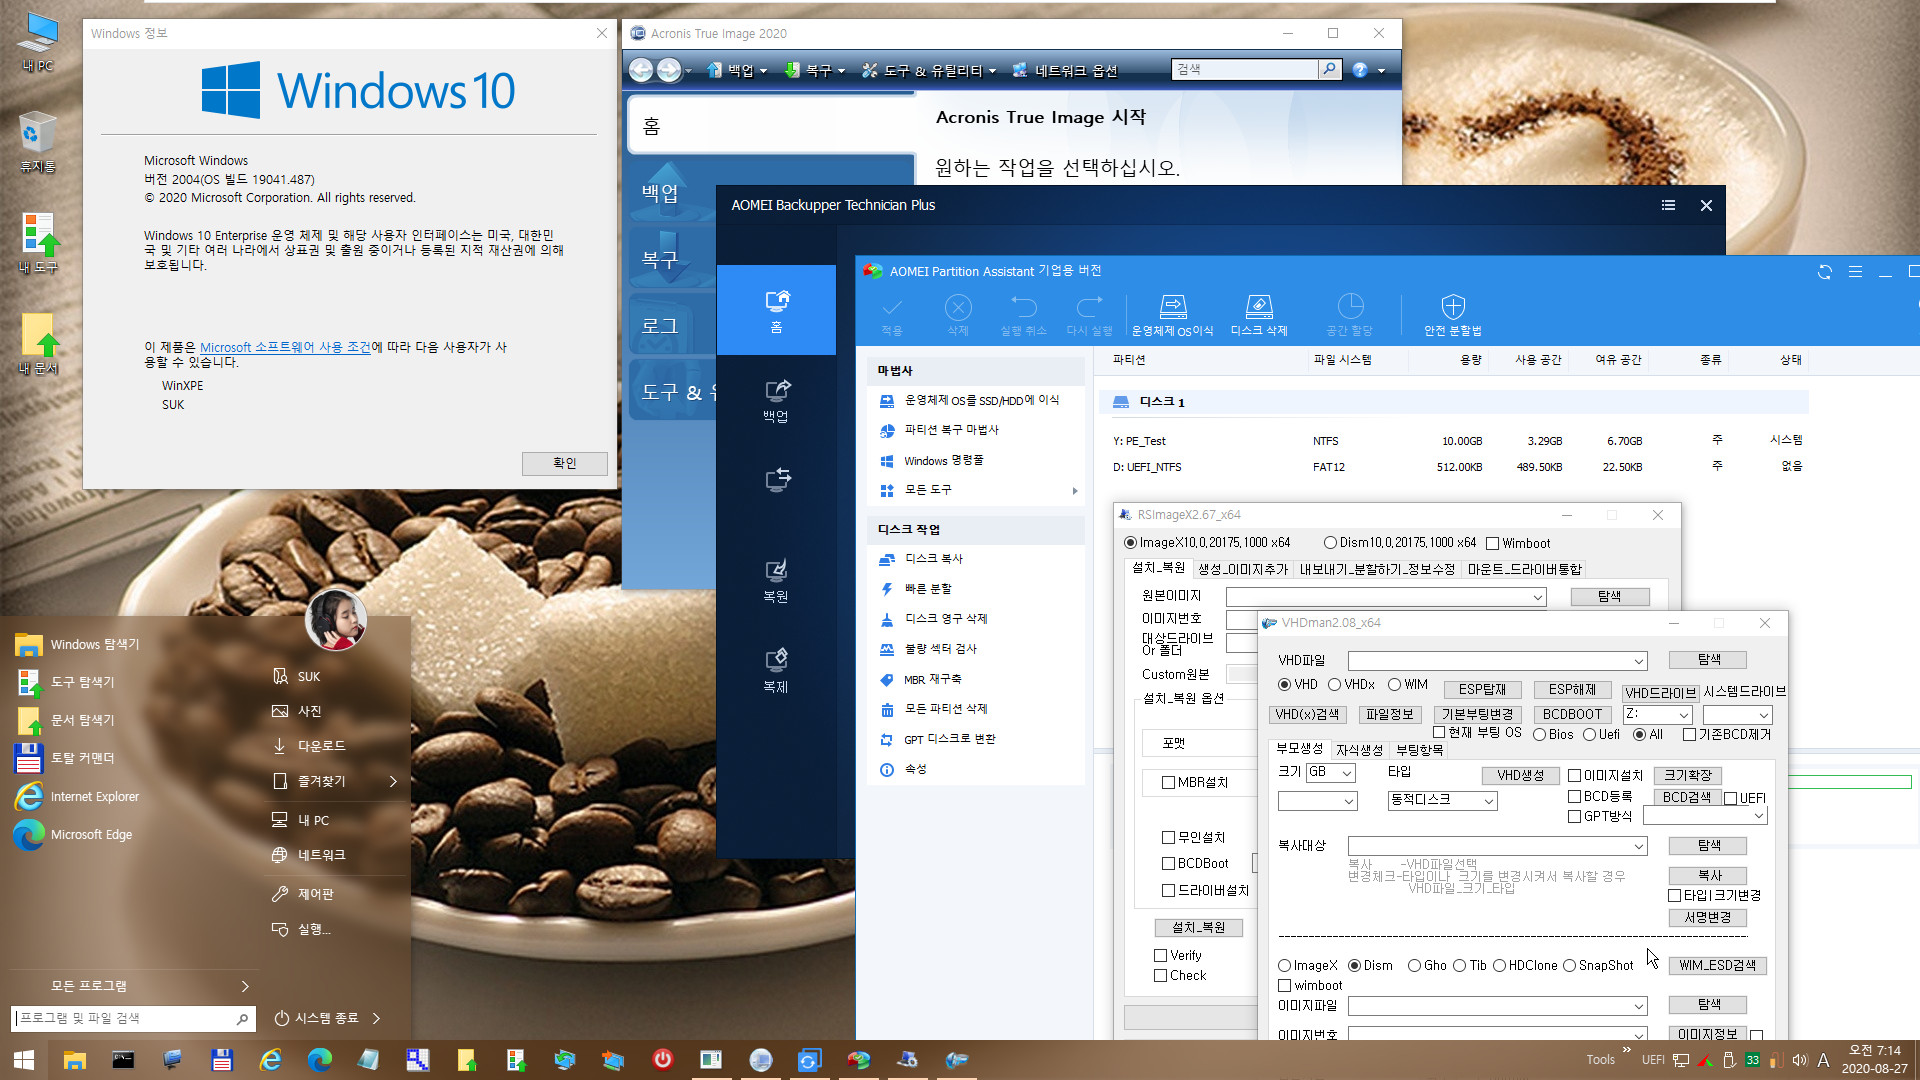This screenshot has width=1920, height=1080.
Task: Check the BCD등록 checkbox
Action: 1574,797
